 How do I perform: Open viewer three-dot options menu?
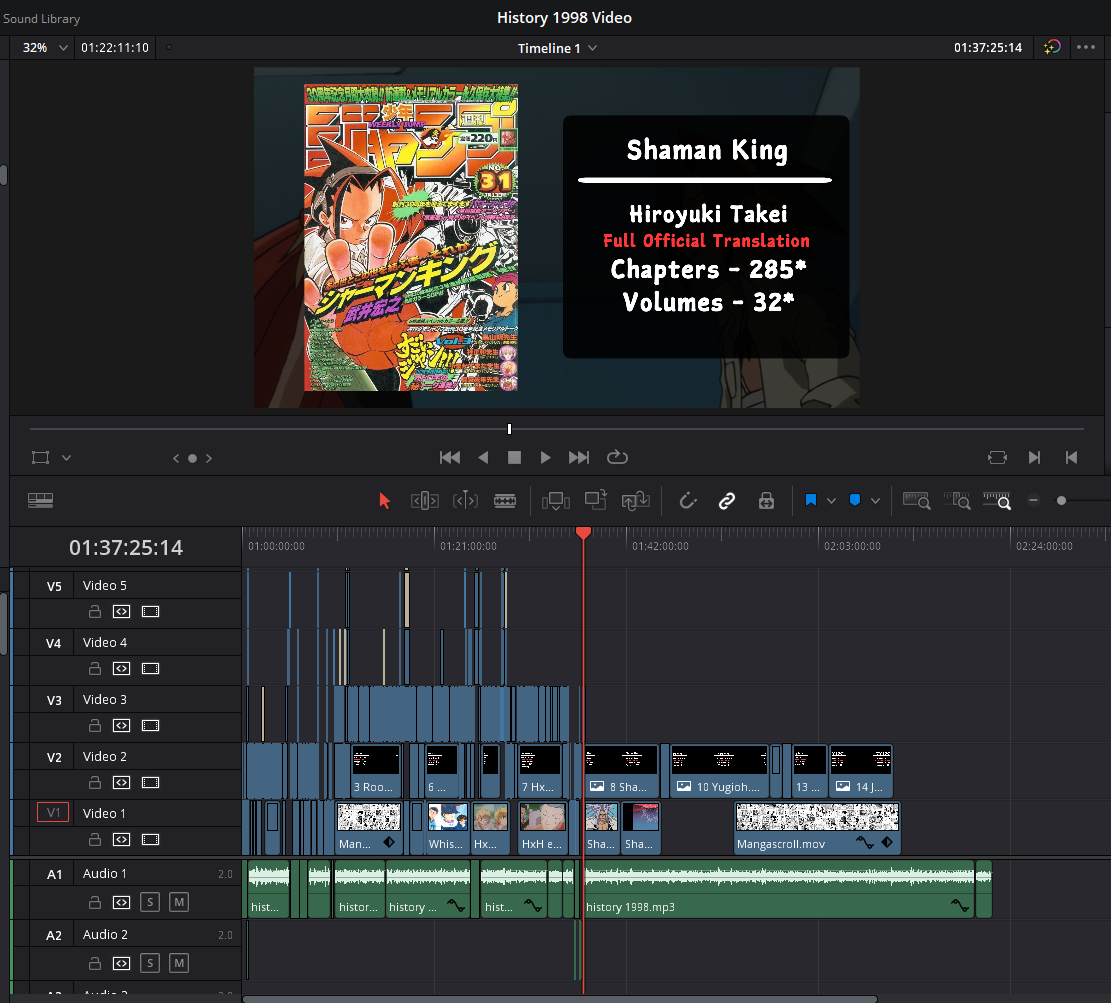pos(1086,48)
